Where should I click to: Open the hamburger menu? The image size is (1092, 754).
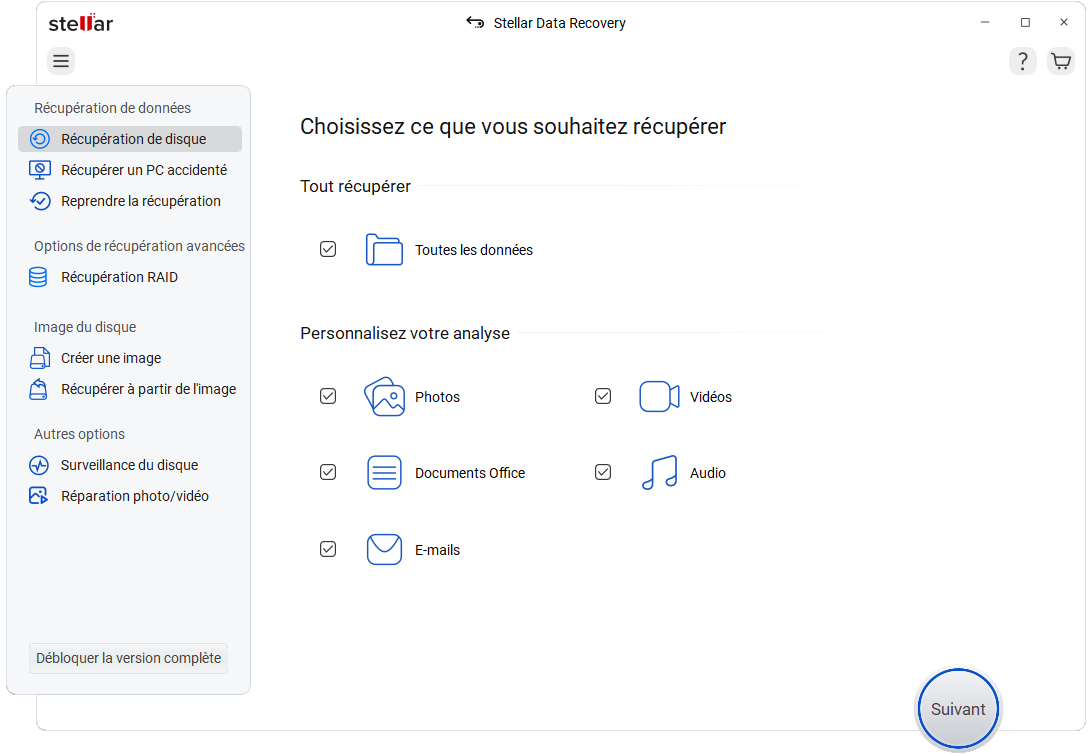point(61,61)
